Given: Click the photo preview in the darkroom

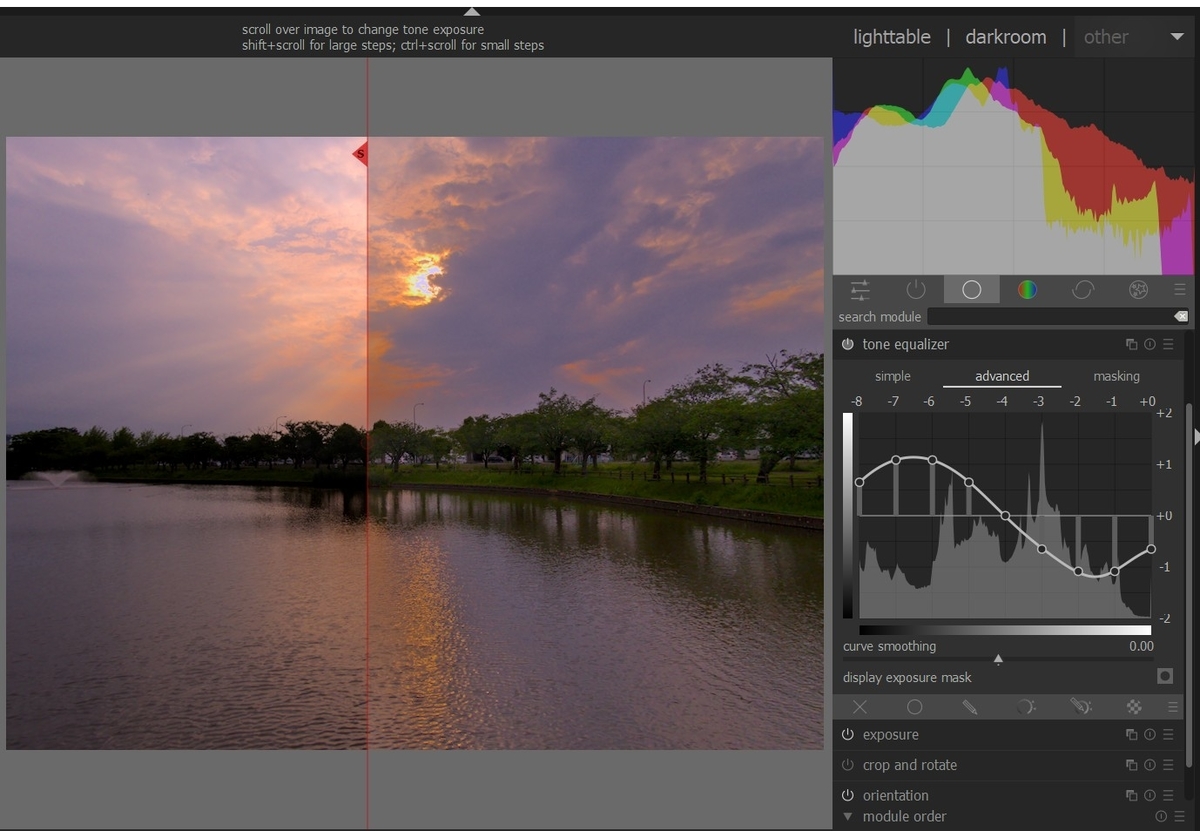Looking at the screenshot, I should (415, 443).
